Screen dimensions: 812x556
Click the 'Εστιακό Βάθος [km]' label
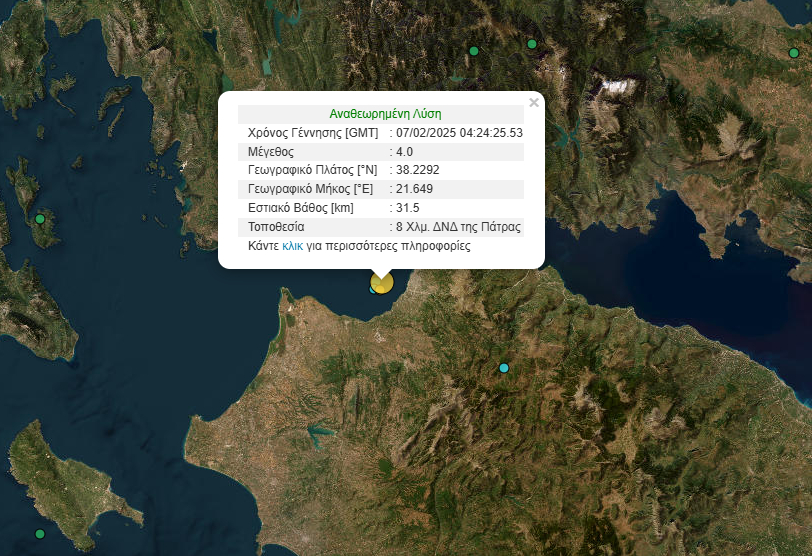click(x=300, y=208)
